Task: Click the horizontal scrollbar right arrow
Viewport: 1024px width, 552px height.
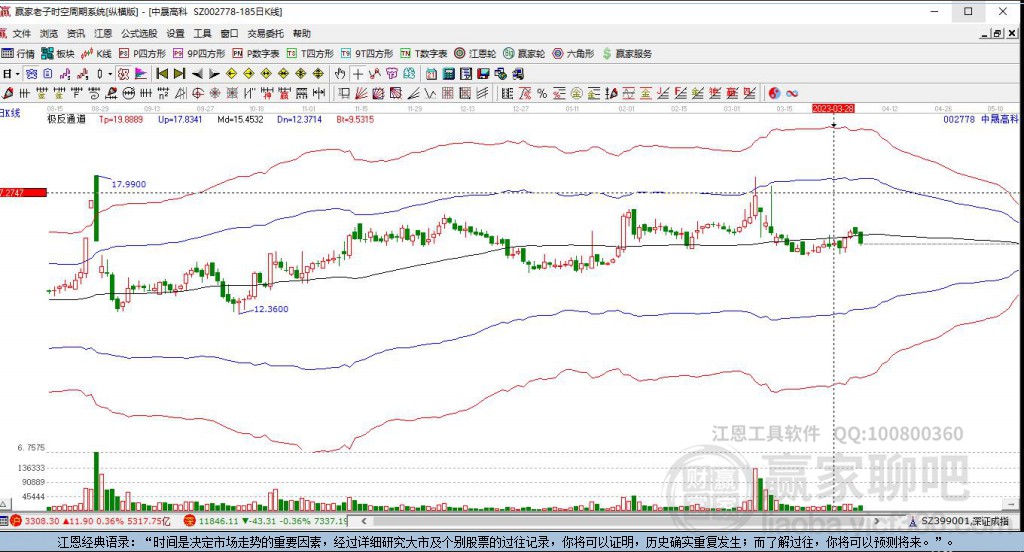Action: point(877,521)
